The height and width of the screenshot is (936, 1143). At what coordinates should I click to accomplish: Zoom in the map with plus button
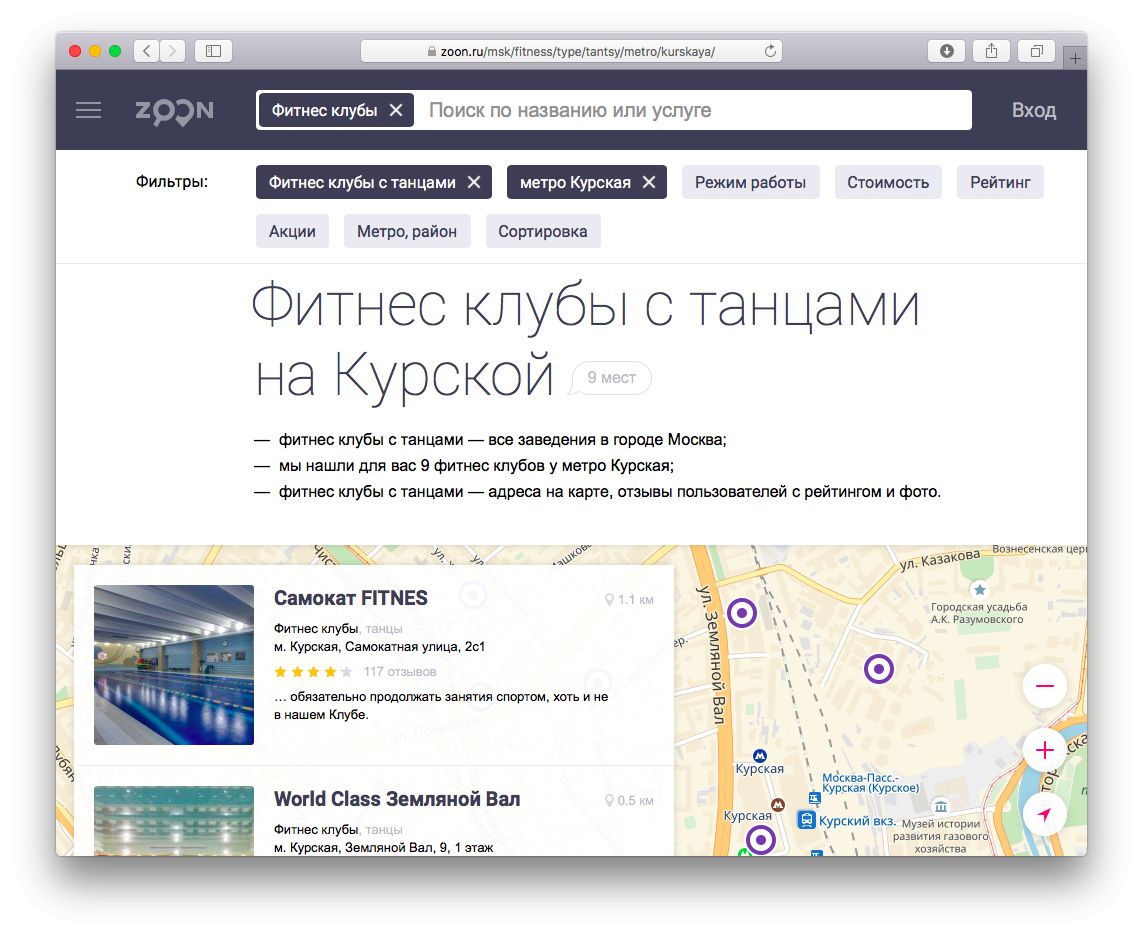click(x=1045, y=750)
